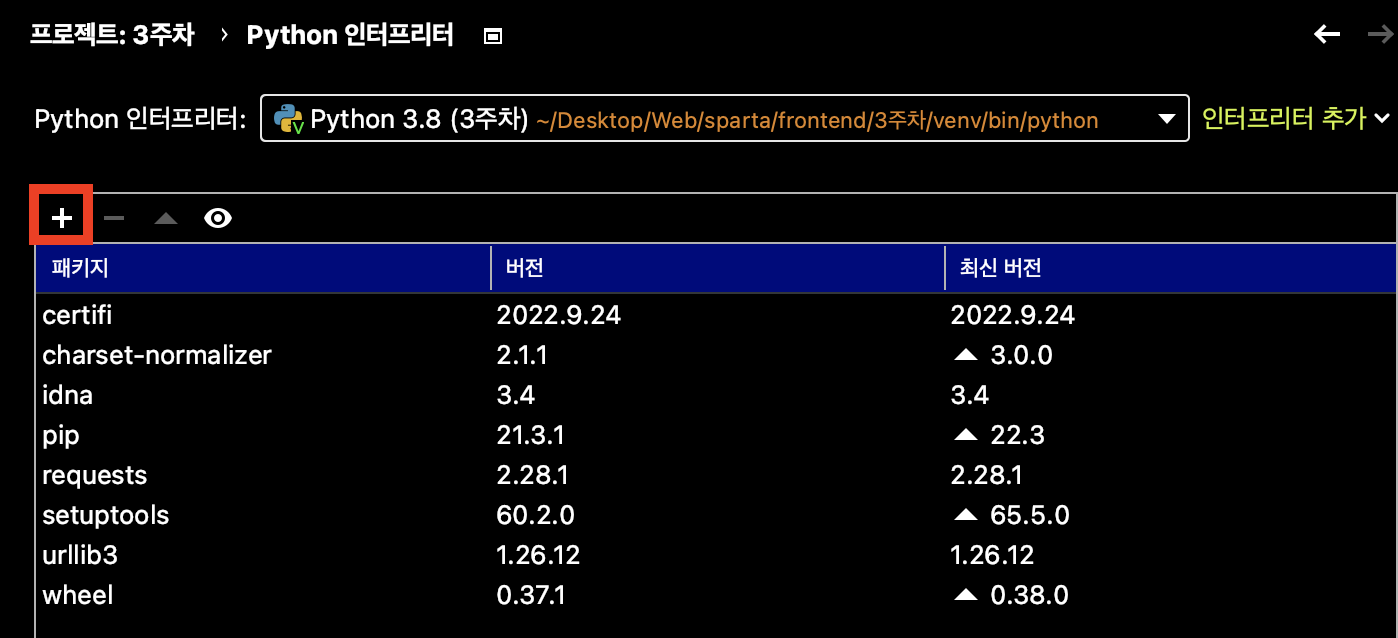Click the back arrow in the header
Image resolution: width=1398 pixels, height=638 pixels.
(1326, 35)
